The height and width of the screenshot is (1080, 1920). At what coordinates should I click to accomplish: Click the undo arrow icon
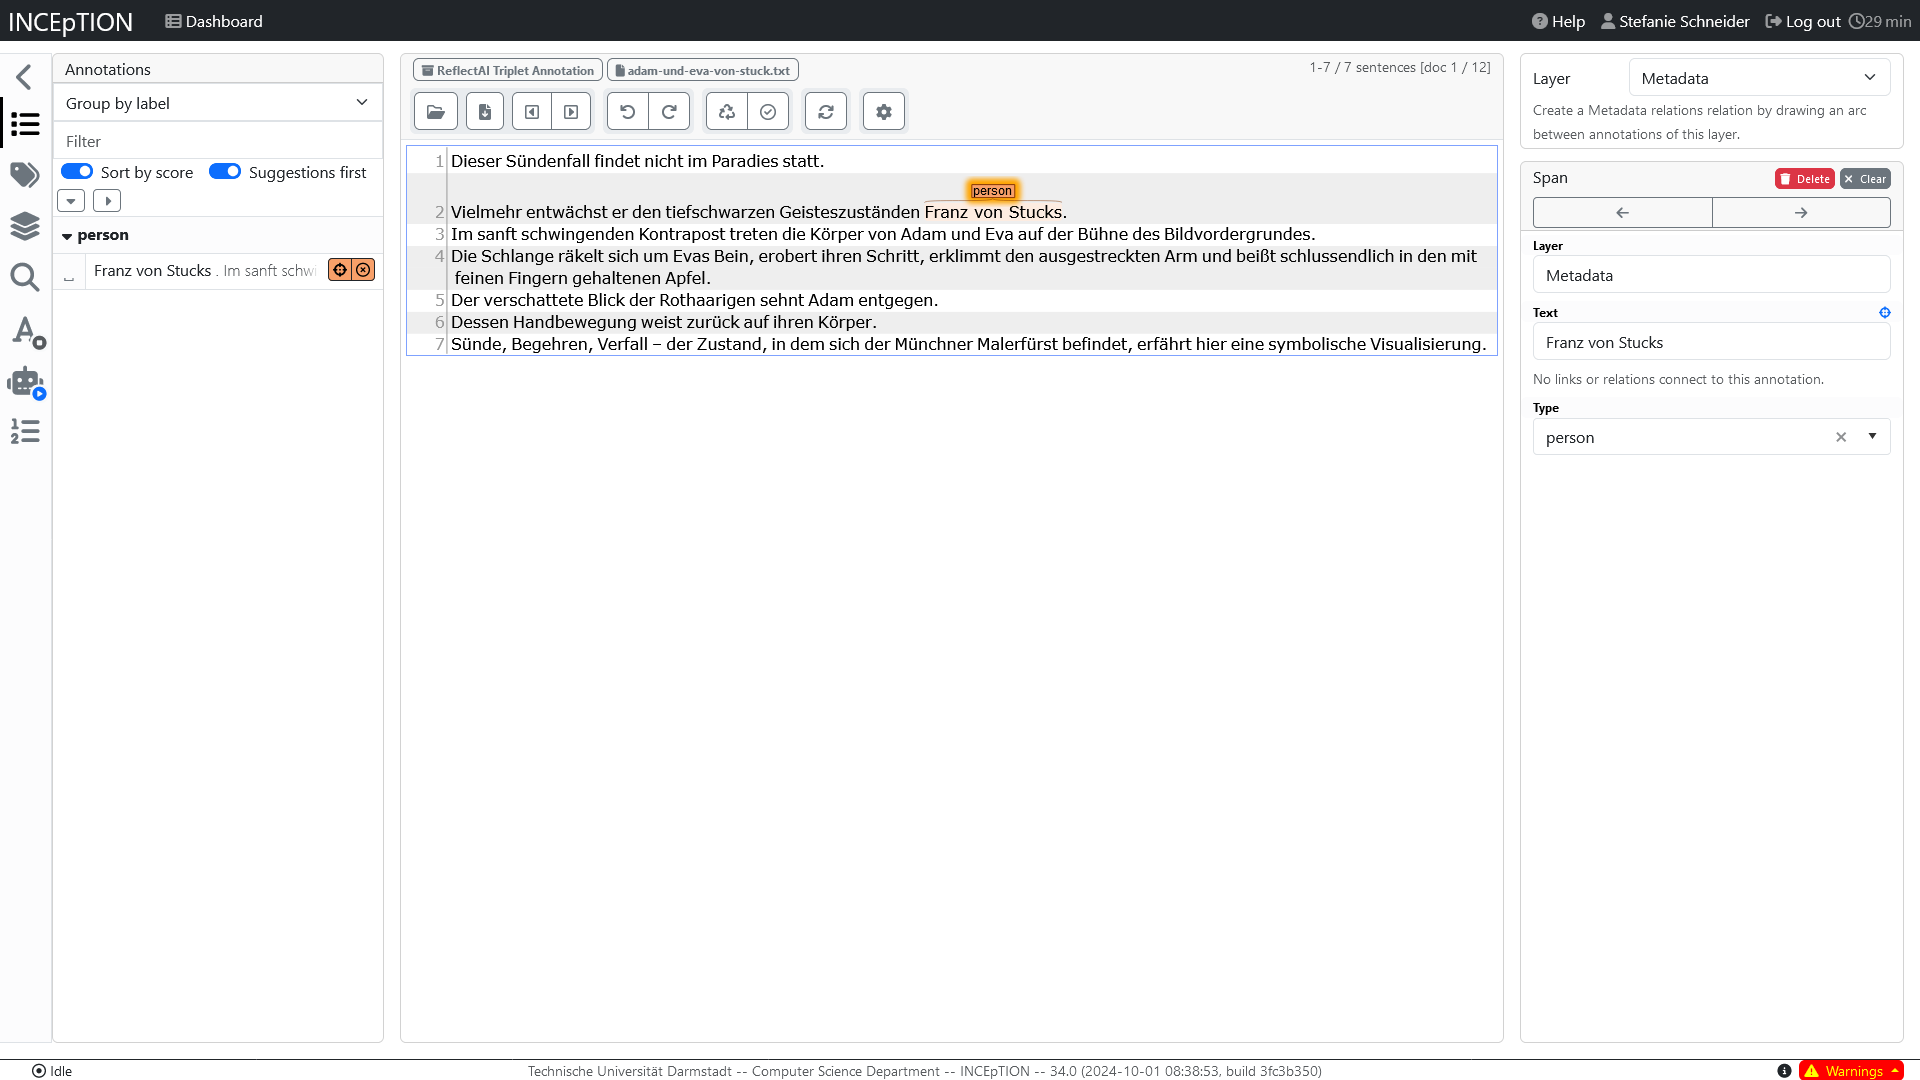(628, 112)
